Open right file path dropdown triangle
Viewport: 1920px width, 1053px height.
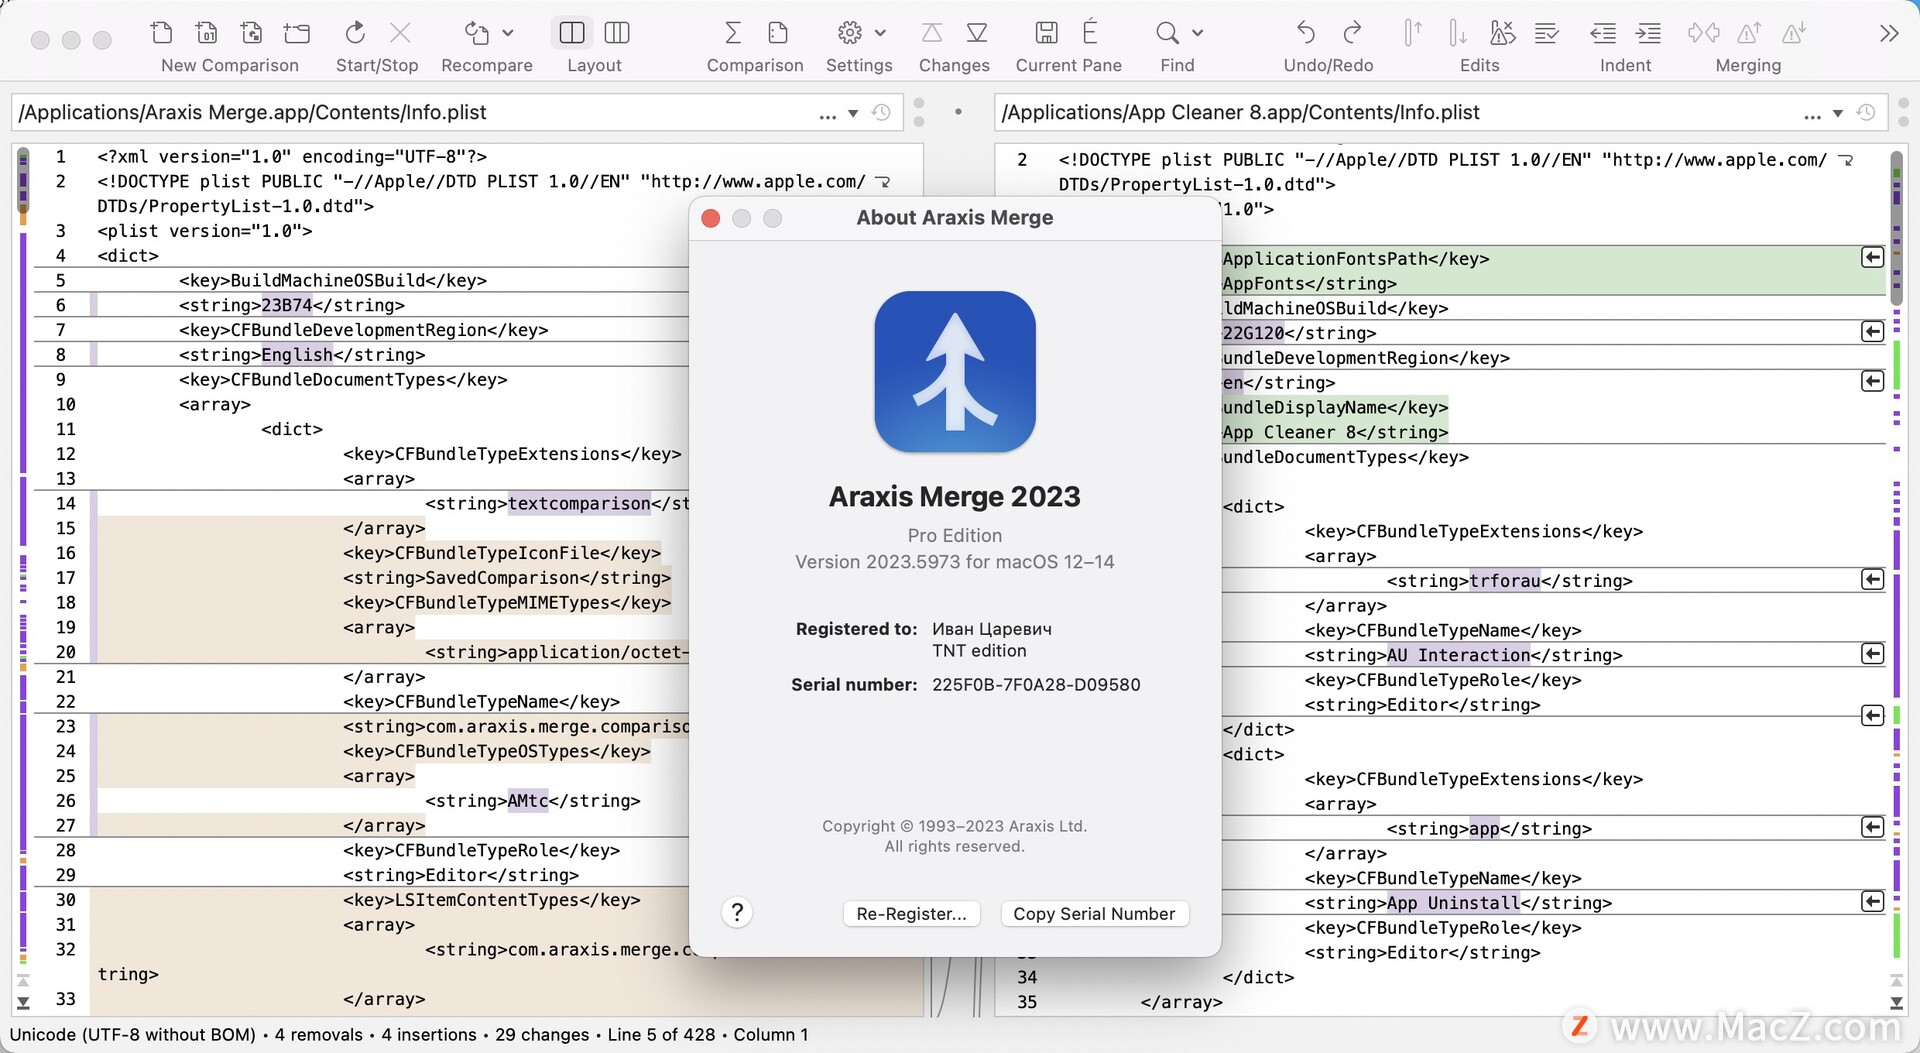(1838, 114)
